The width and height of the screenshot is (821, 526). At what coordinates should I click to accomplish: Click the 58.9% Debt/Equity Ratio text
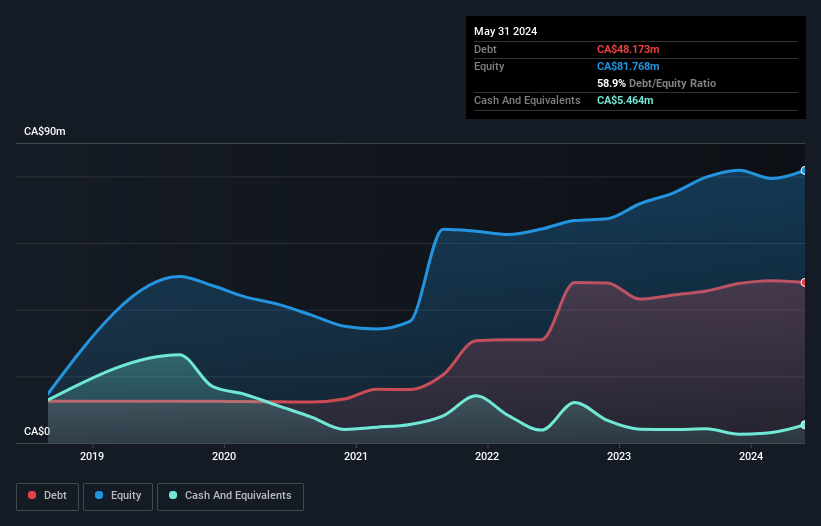[x=656, y=83]
